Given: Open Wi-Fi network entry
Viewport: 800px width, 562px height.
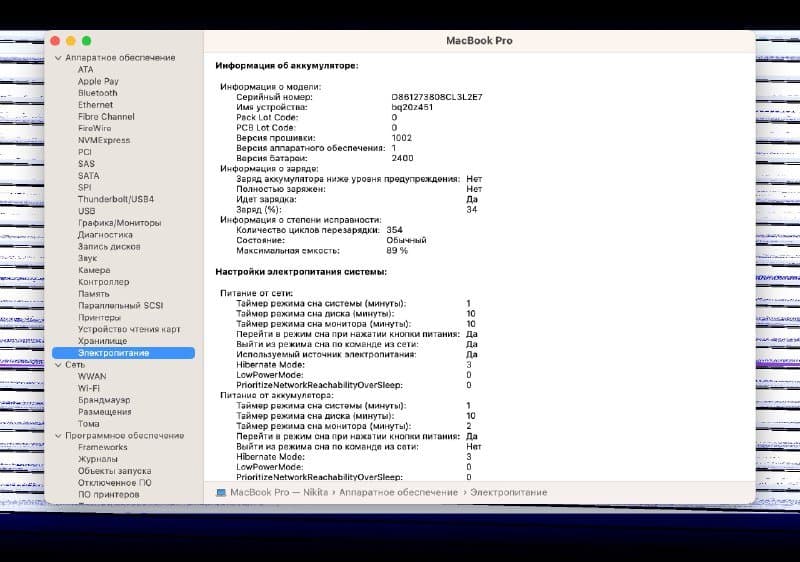Looking at the screenshot, I should click(89, 388).
